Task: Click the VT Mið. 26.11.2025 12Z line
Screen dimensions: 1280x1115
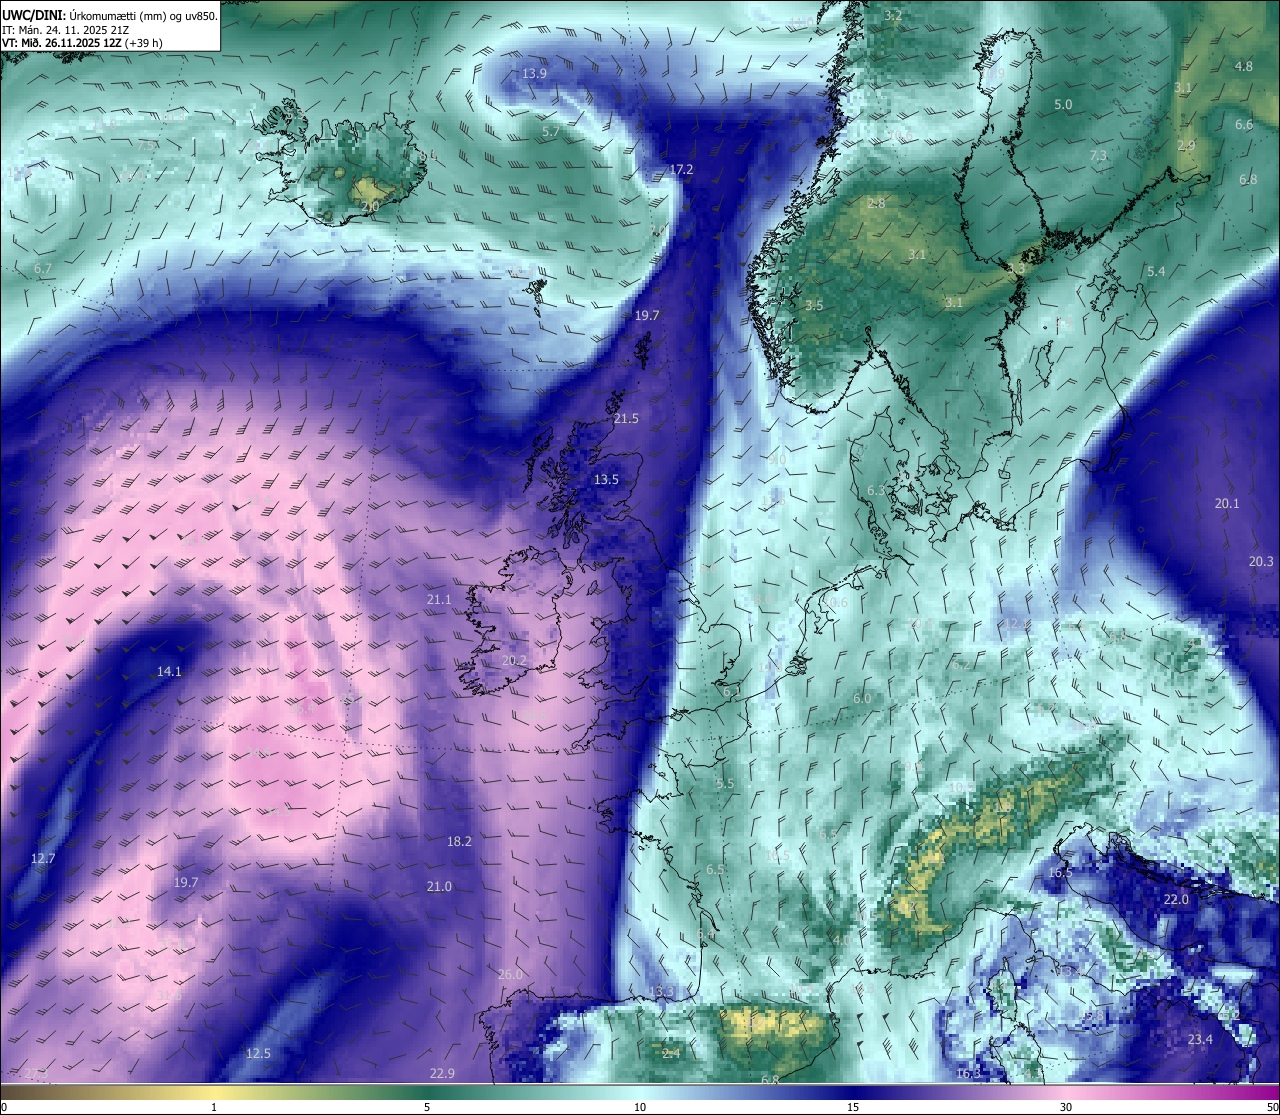Action: [83, 43]
